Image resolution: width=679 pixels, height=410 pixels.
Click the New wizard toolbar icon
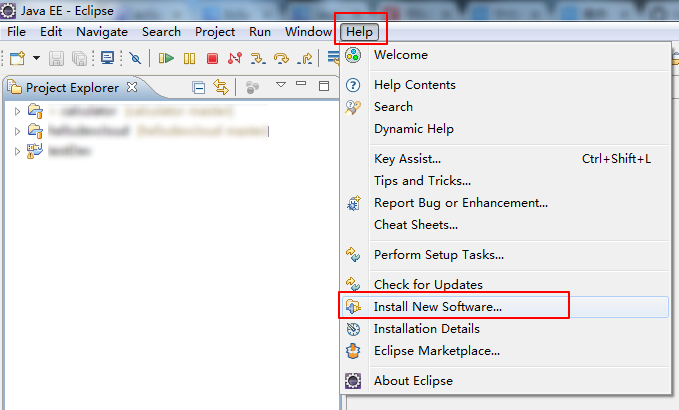tap(18, 58)
